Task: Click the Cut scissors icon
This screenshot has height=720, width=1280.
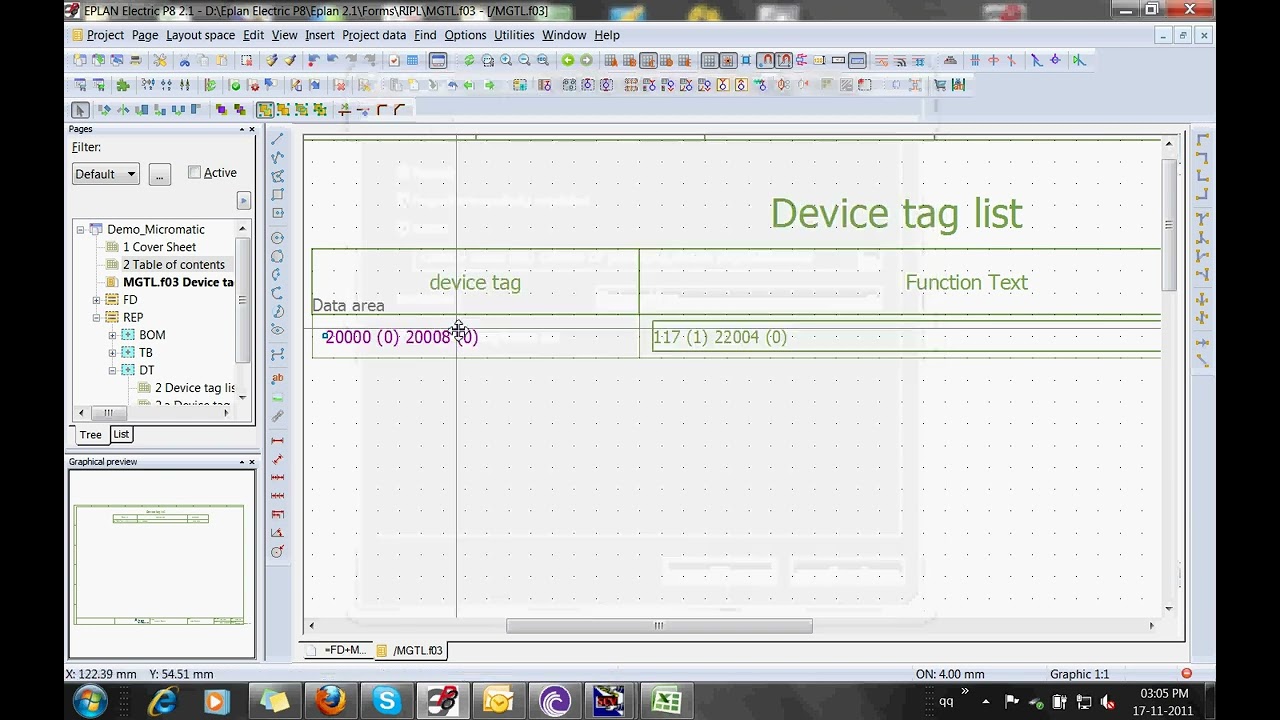Action: (184, 60)
